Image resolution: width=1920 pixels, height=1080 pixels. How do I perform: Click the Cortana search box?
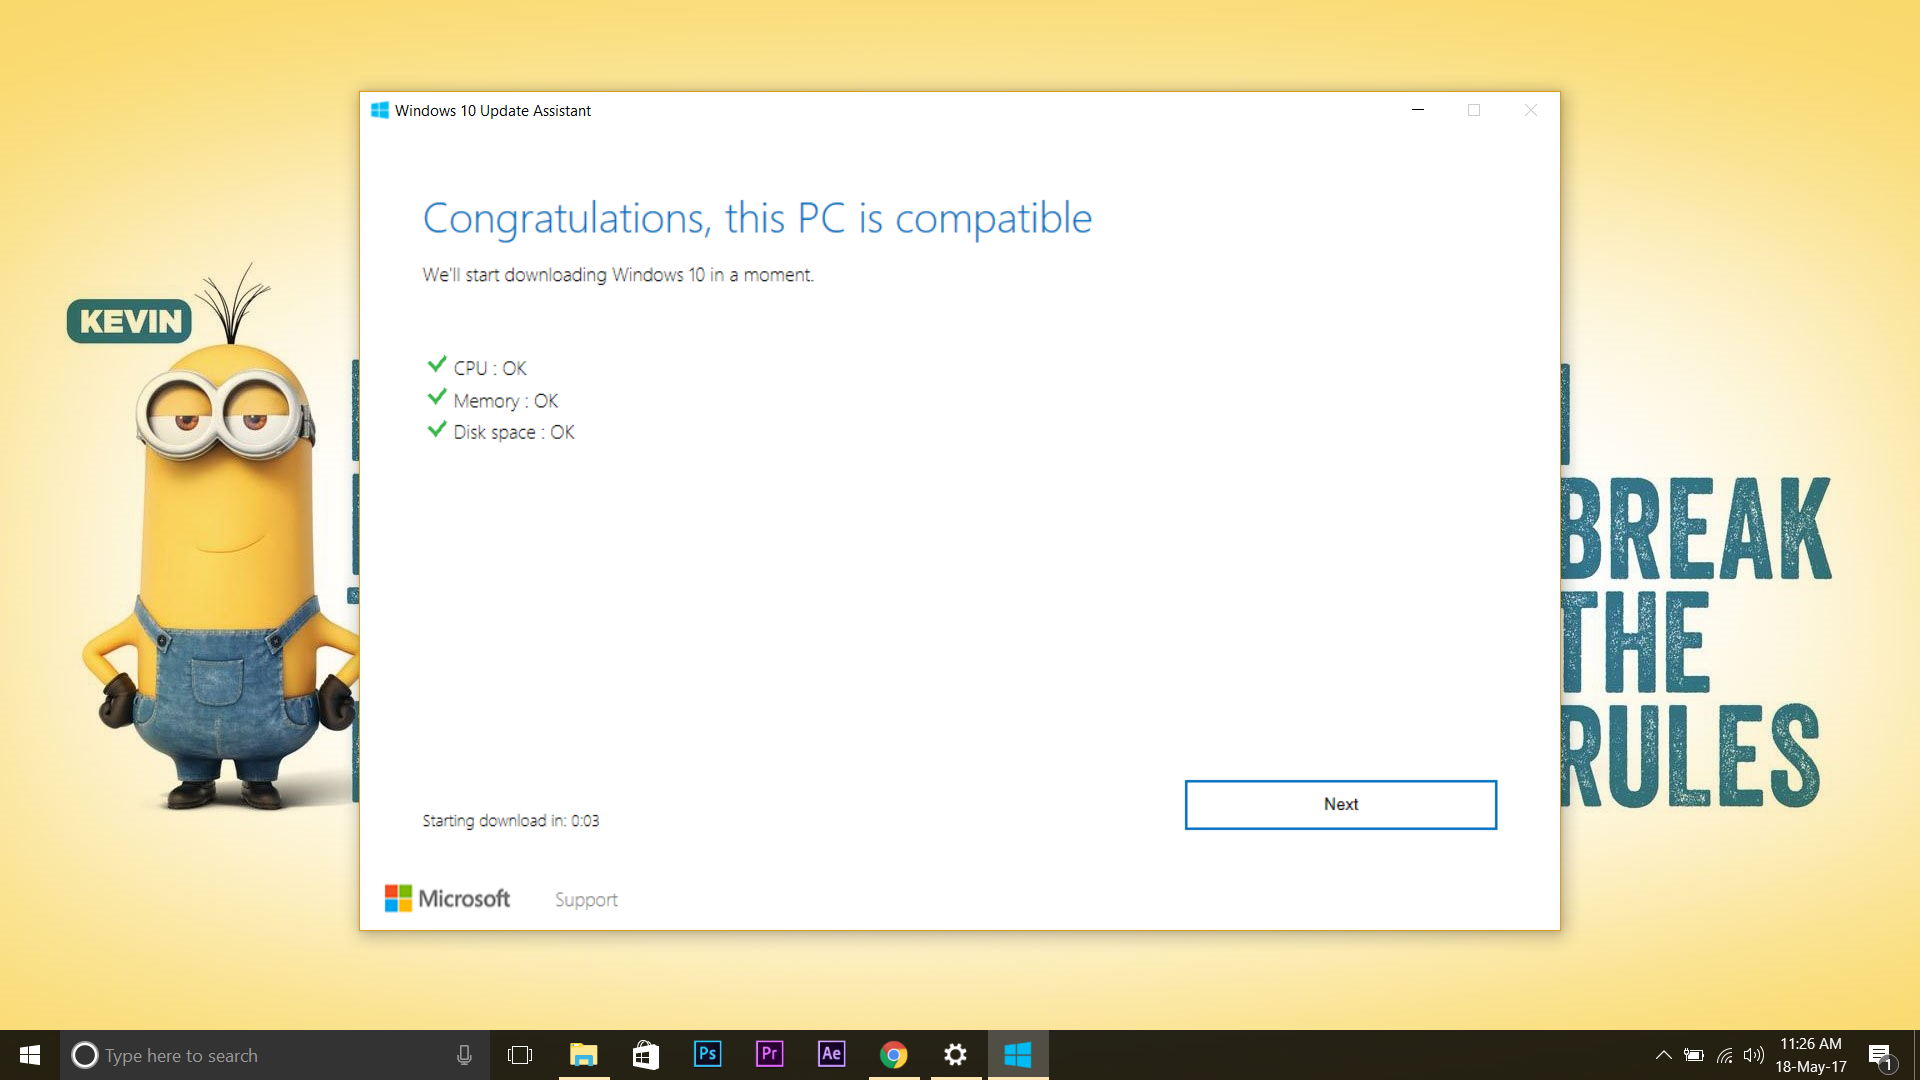[x=275, y=1055]
